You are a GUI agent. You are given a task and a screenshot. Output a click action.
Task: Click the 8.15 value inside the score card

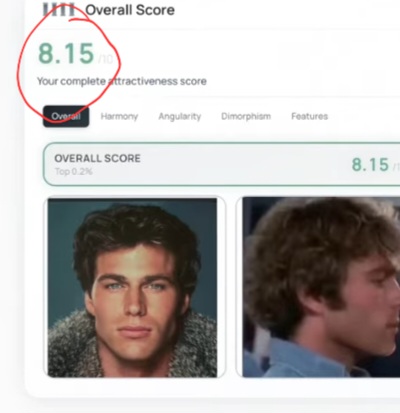(x=370, y=165)
